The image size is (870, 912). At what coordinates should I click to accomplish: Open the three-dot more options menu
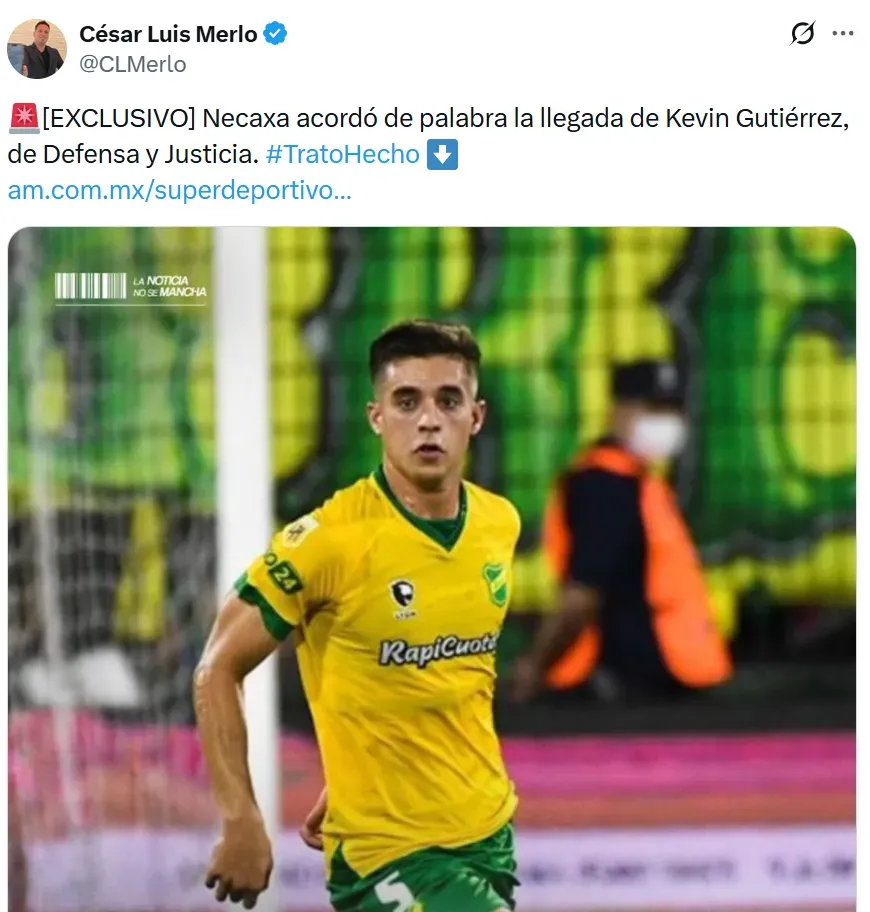[843, 33]
